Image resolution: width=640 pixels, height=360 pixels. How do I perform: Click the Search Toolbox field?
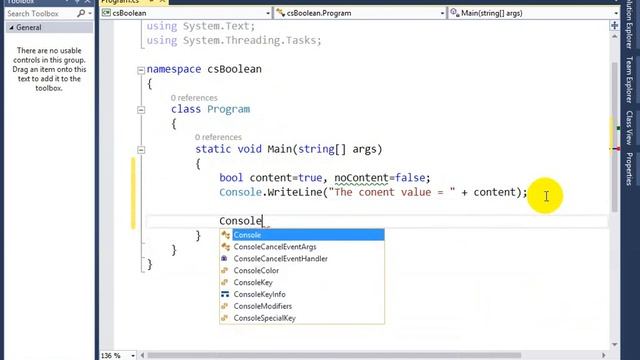pyautogui.click(x=41, y=13)
